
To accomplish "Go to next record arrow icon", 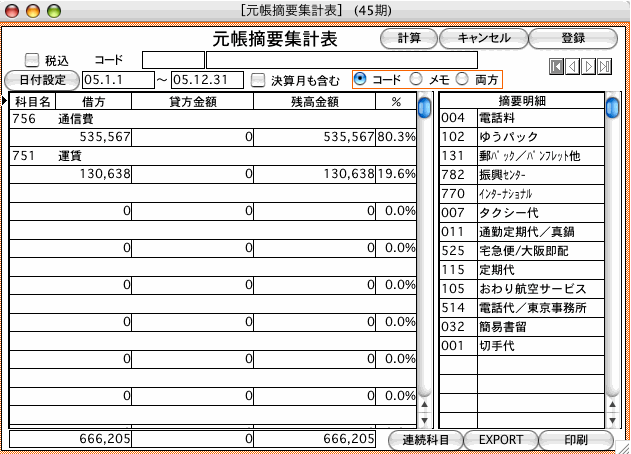I will pyautogui.click(x=589, y=67).
